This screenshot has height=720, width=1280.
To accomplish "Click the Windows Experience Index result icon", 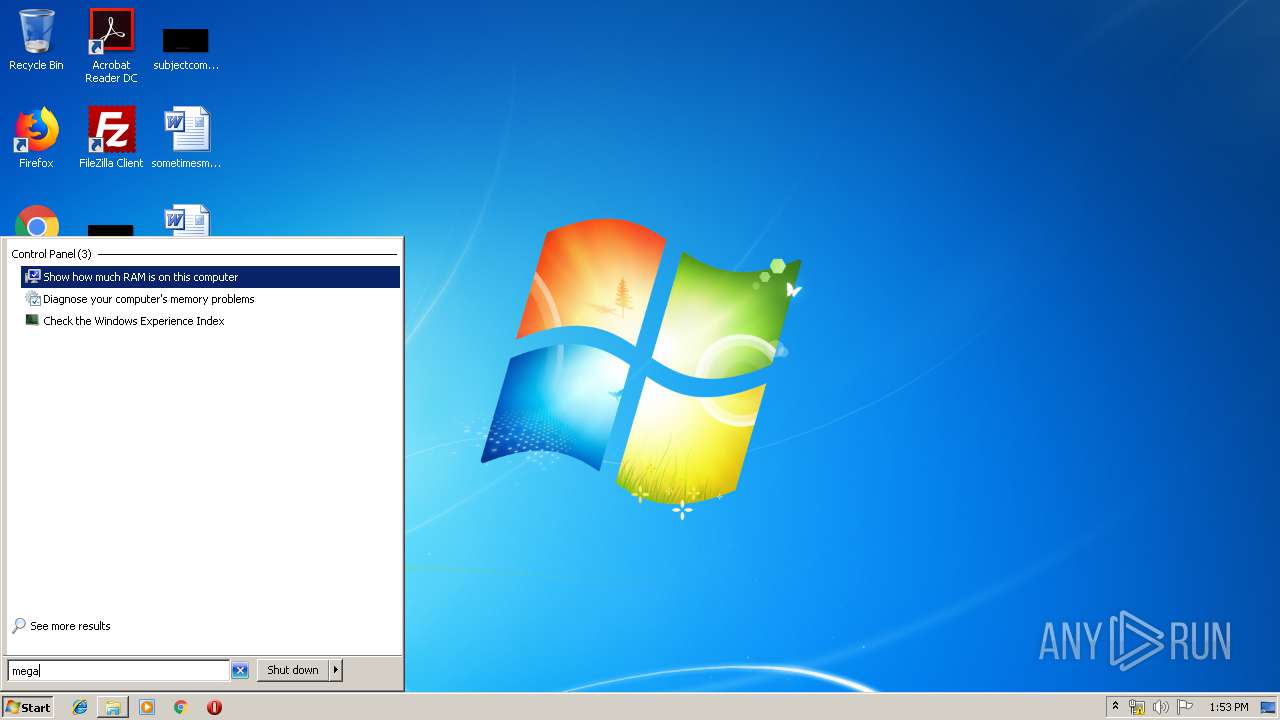I will 33,321.
